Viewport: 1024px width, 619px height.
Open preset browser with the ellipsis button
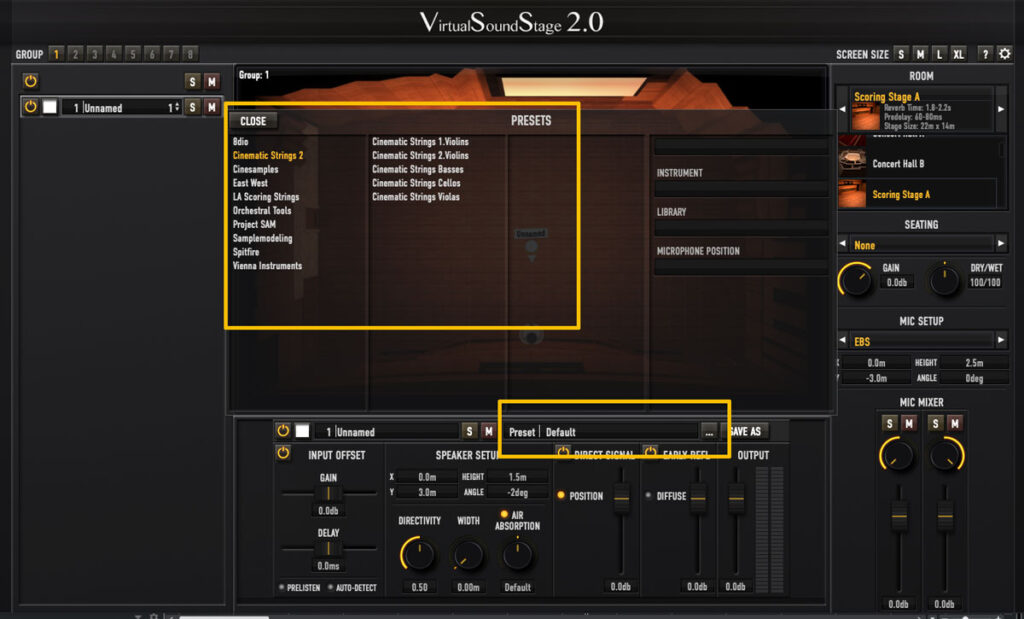tap(709, 431)
